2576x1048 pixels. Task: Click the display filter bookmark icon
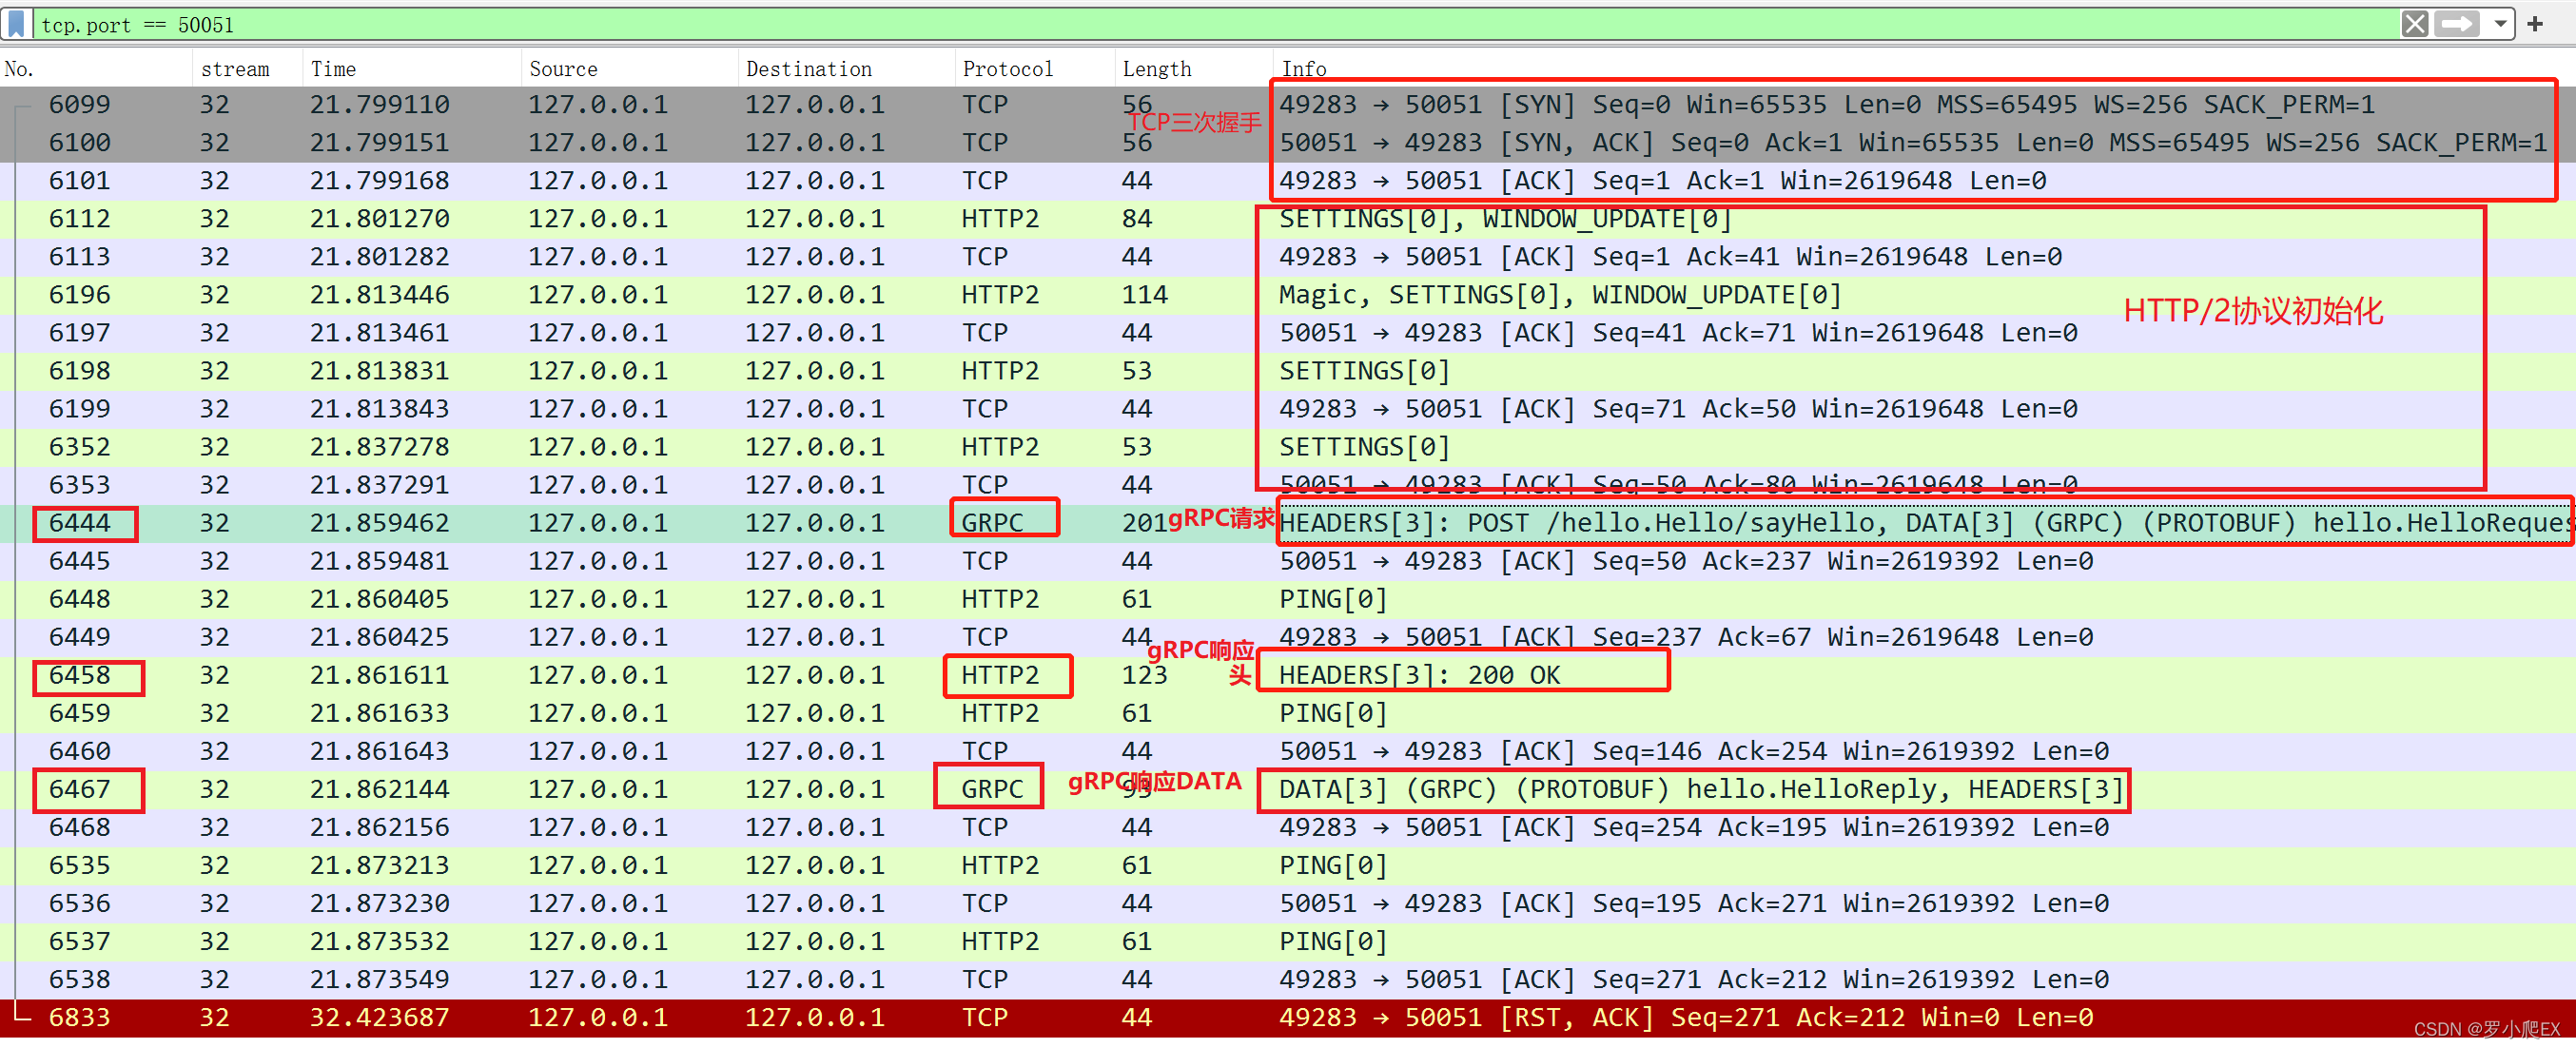tap(17, 23)
